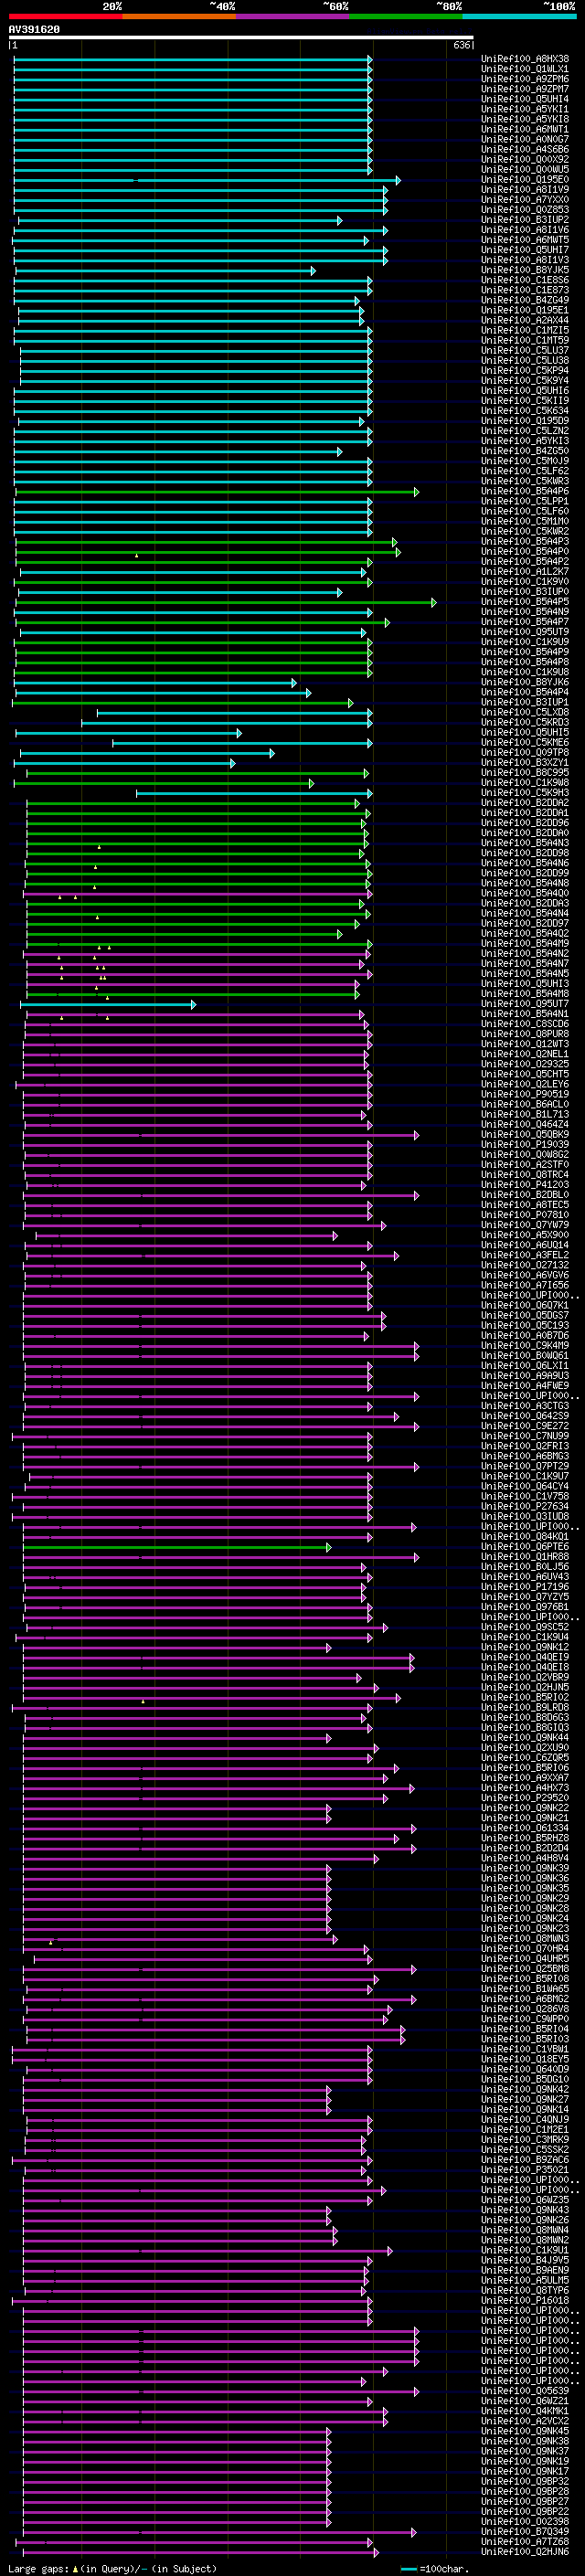This screenshot has height=2576, width=585.
Task: Select label UniRef100_Q95UT9
Action: 525,632
